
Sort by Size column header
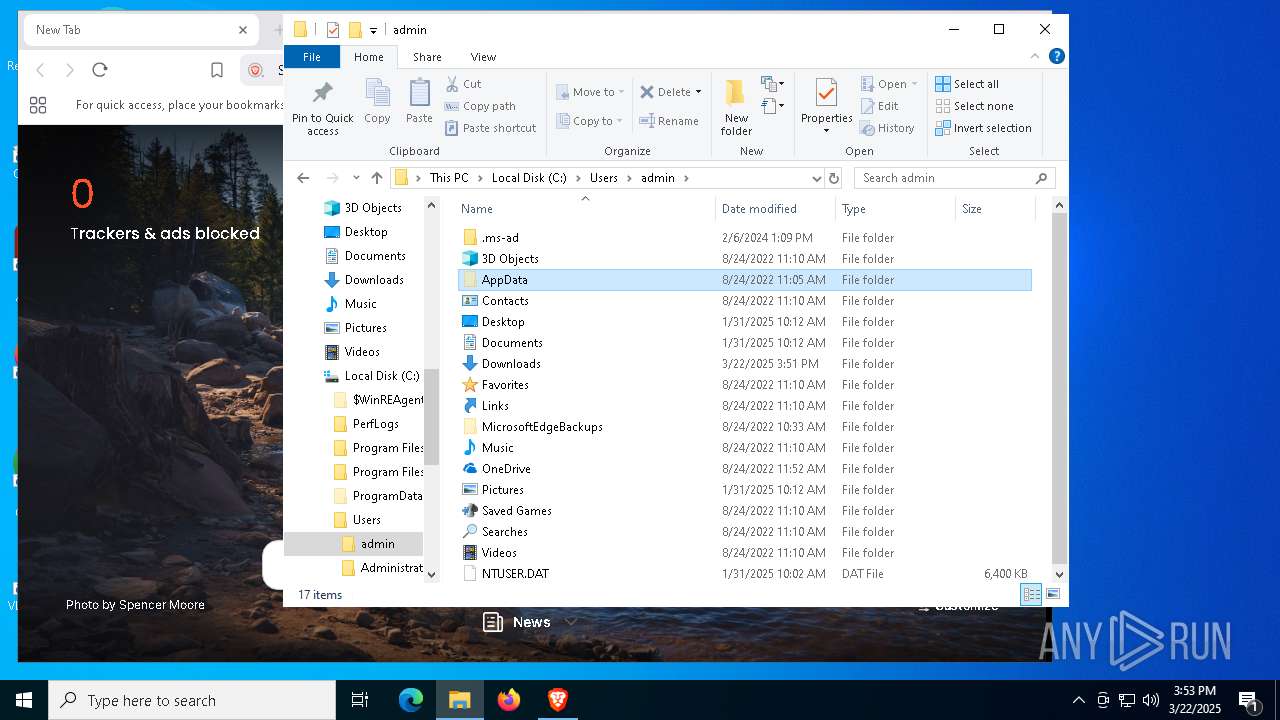click(x=994, y=208)
